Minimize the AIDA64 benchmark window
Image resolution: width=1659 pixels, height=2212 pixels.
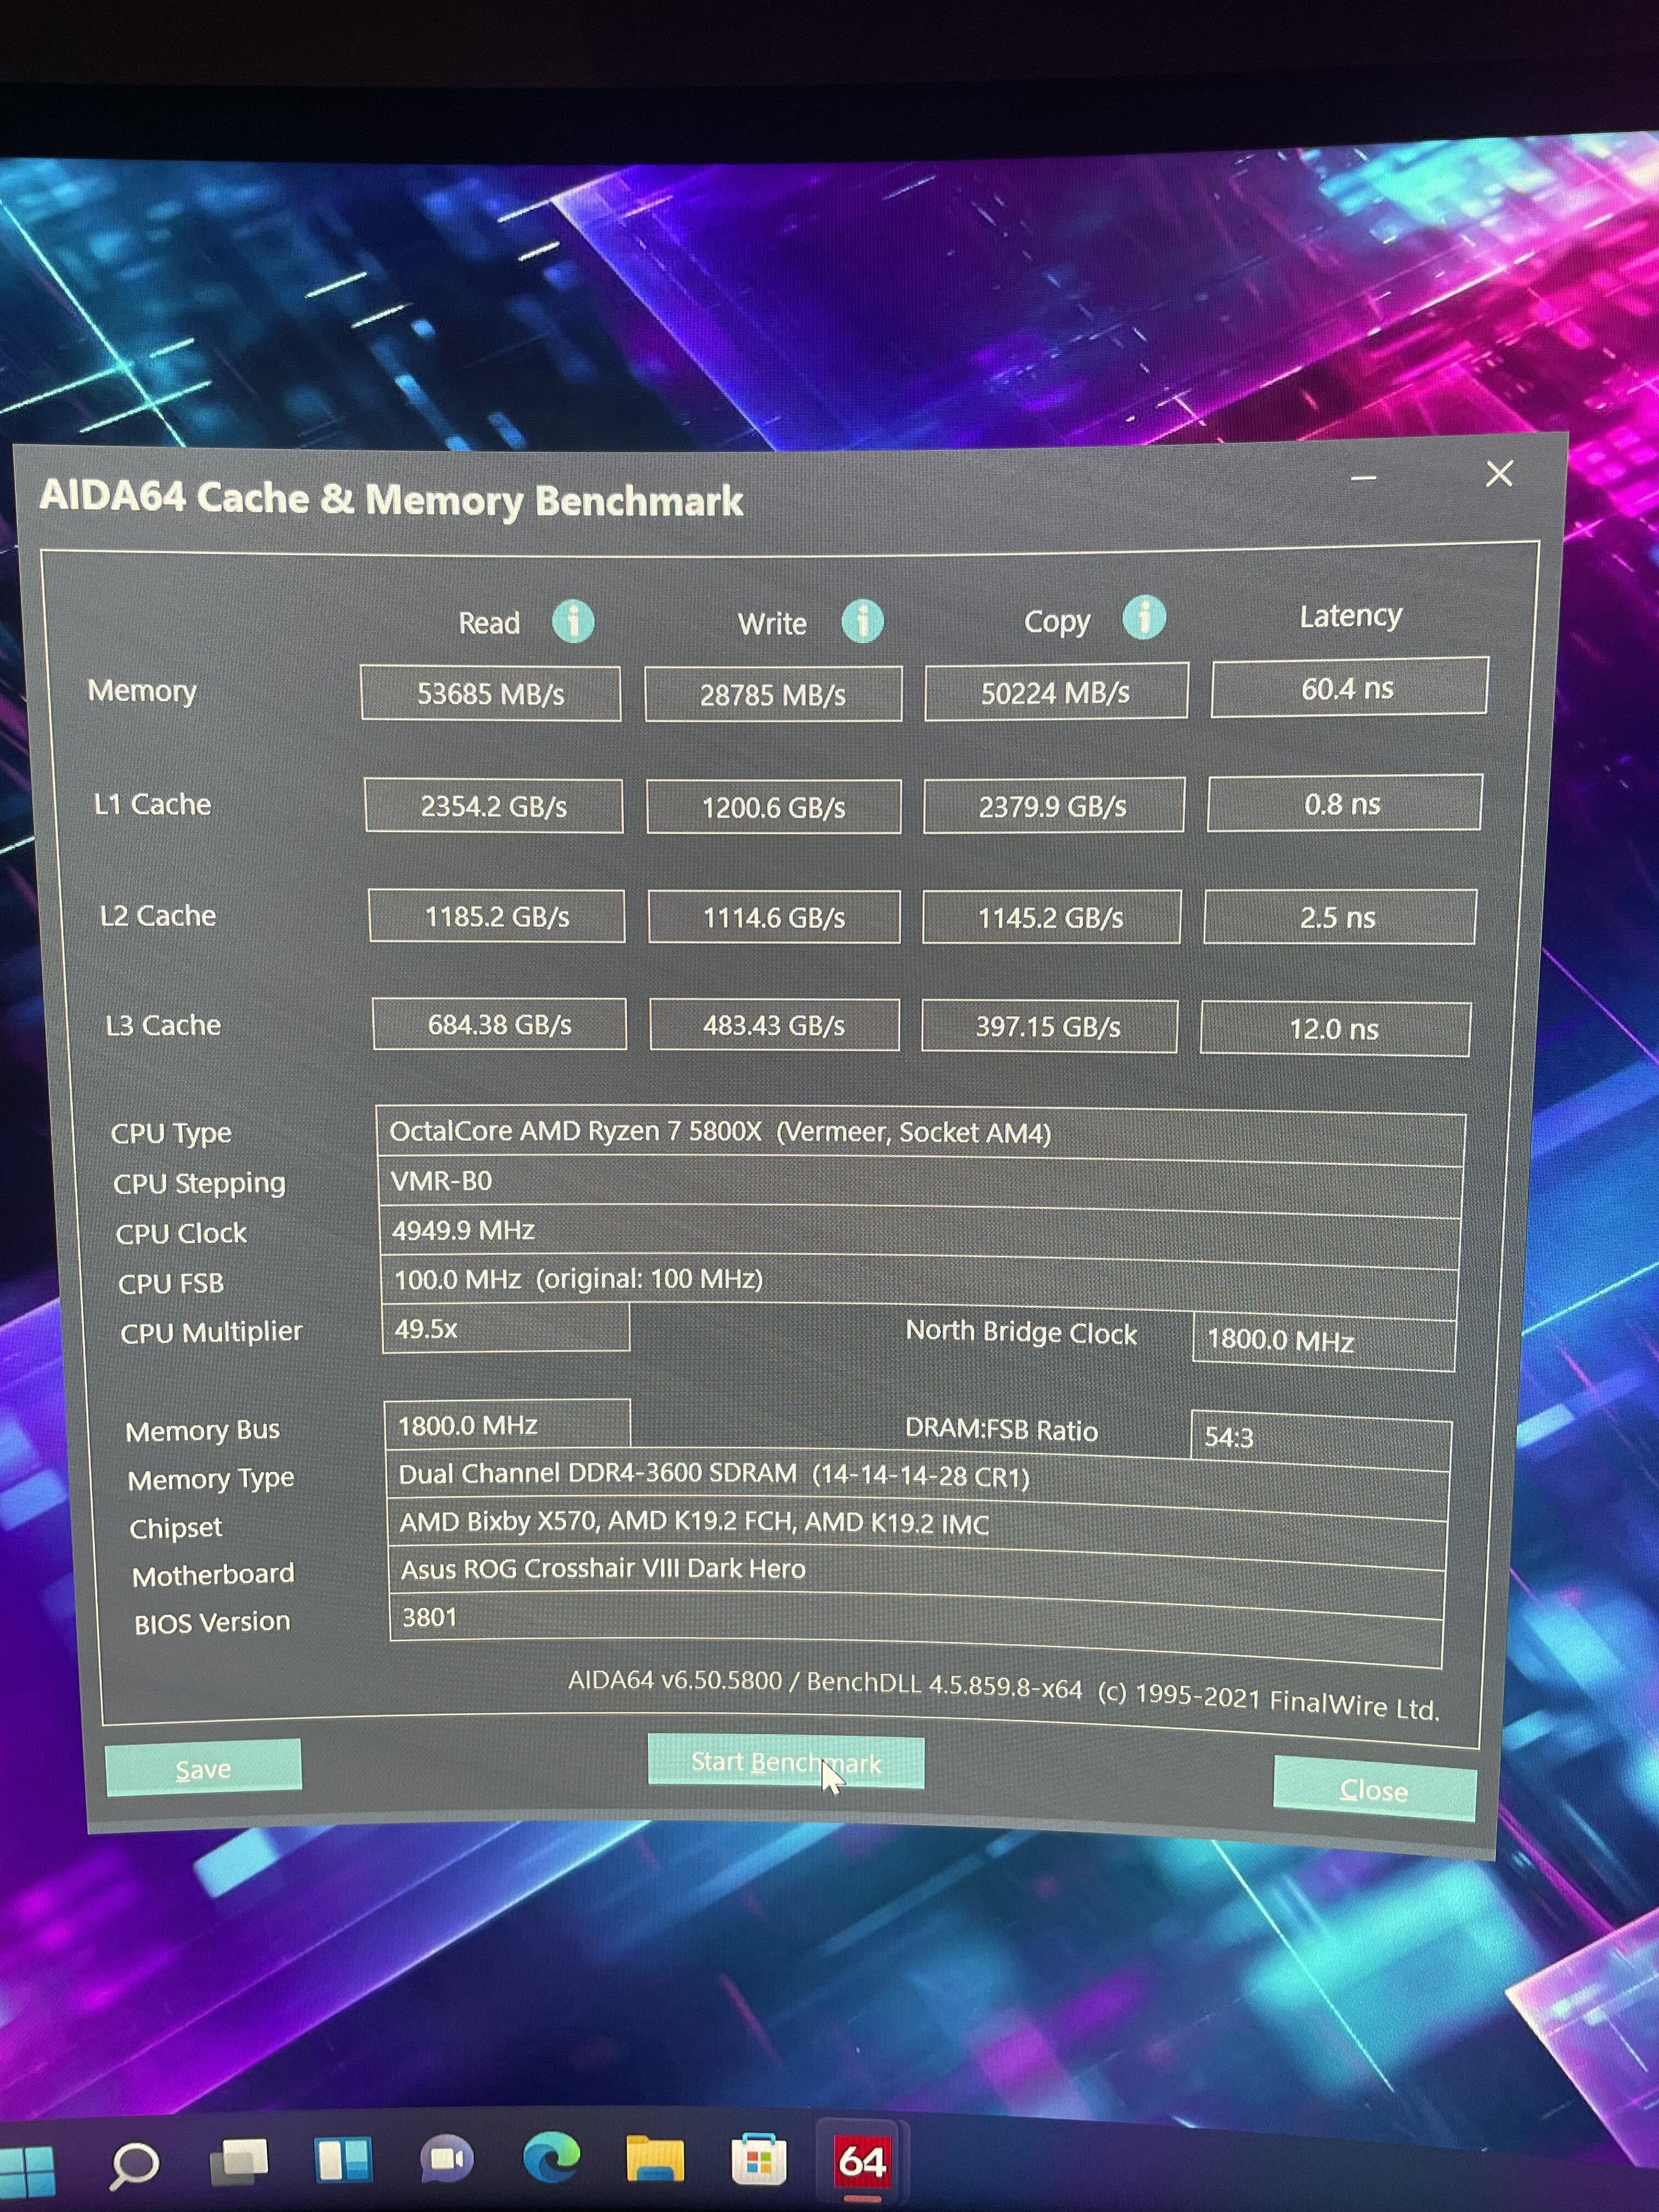[1363, 478]
